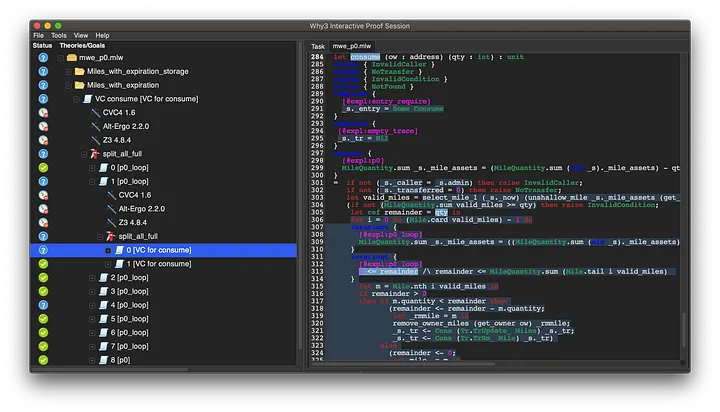
Task: Collapse the Miles_with_expiration theory node
Action: [x=69, y=86]
